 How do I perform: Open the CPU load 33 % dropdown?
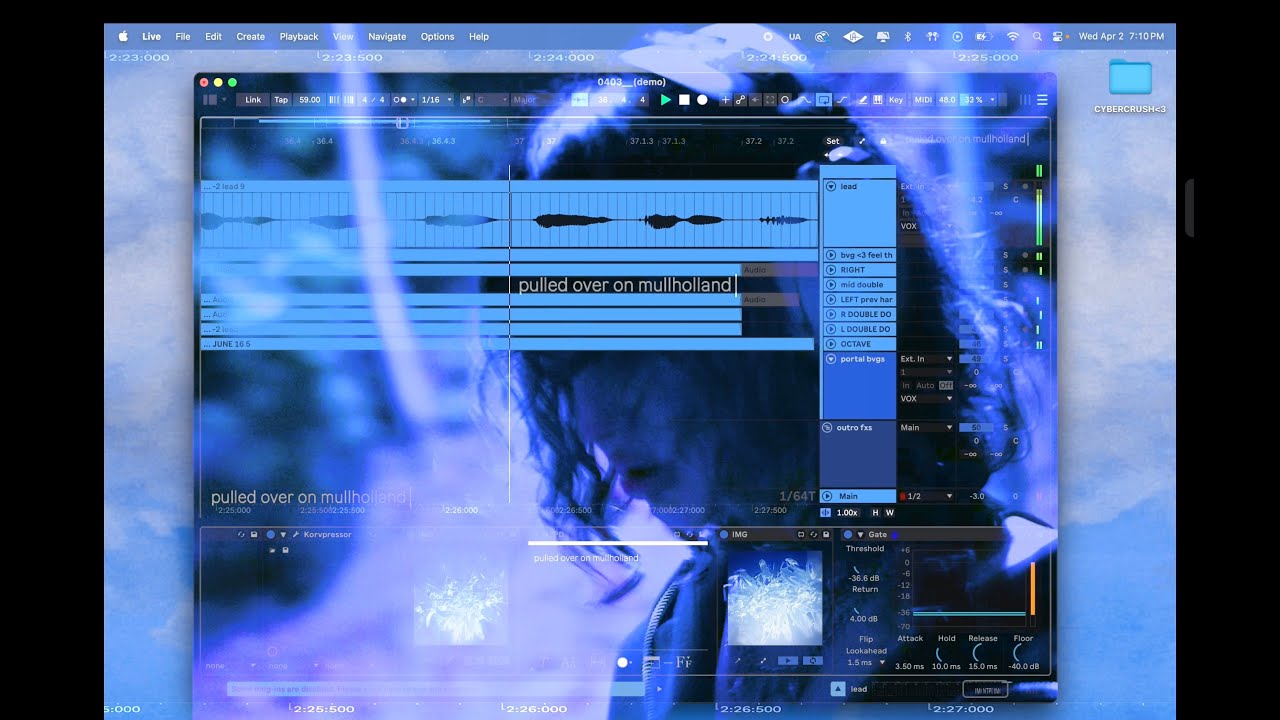[979, 100]
